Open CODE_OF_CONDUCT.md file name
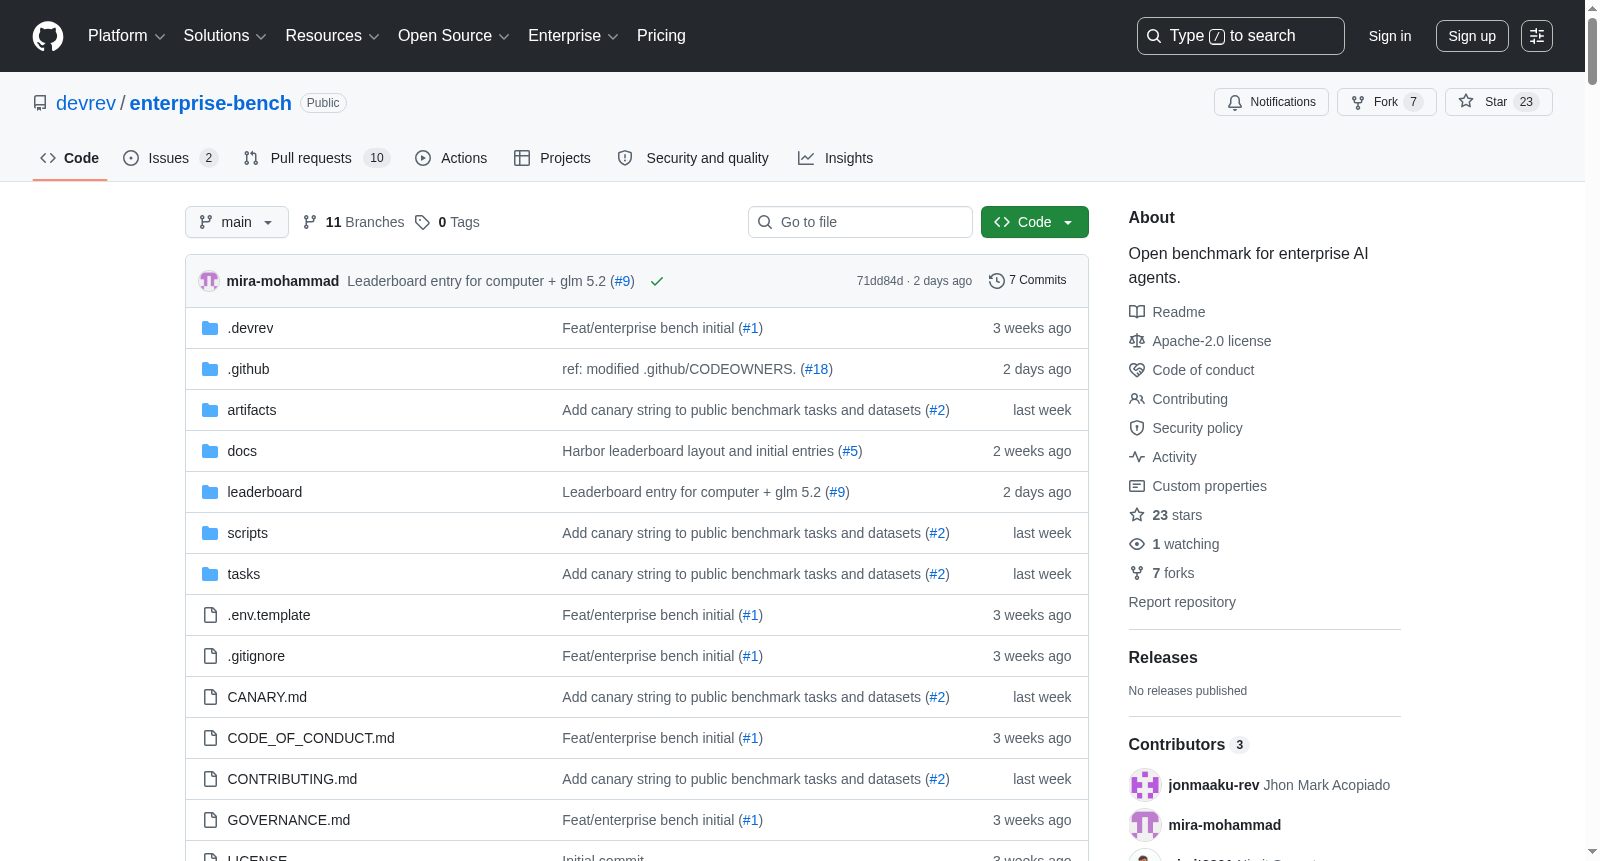The image size is (1600, 861). pyautogui.click(x=311, y=738)
